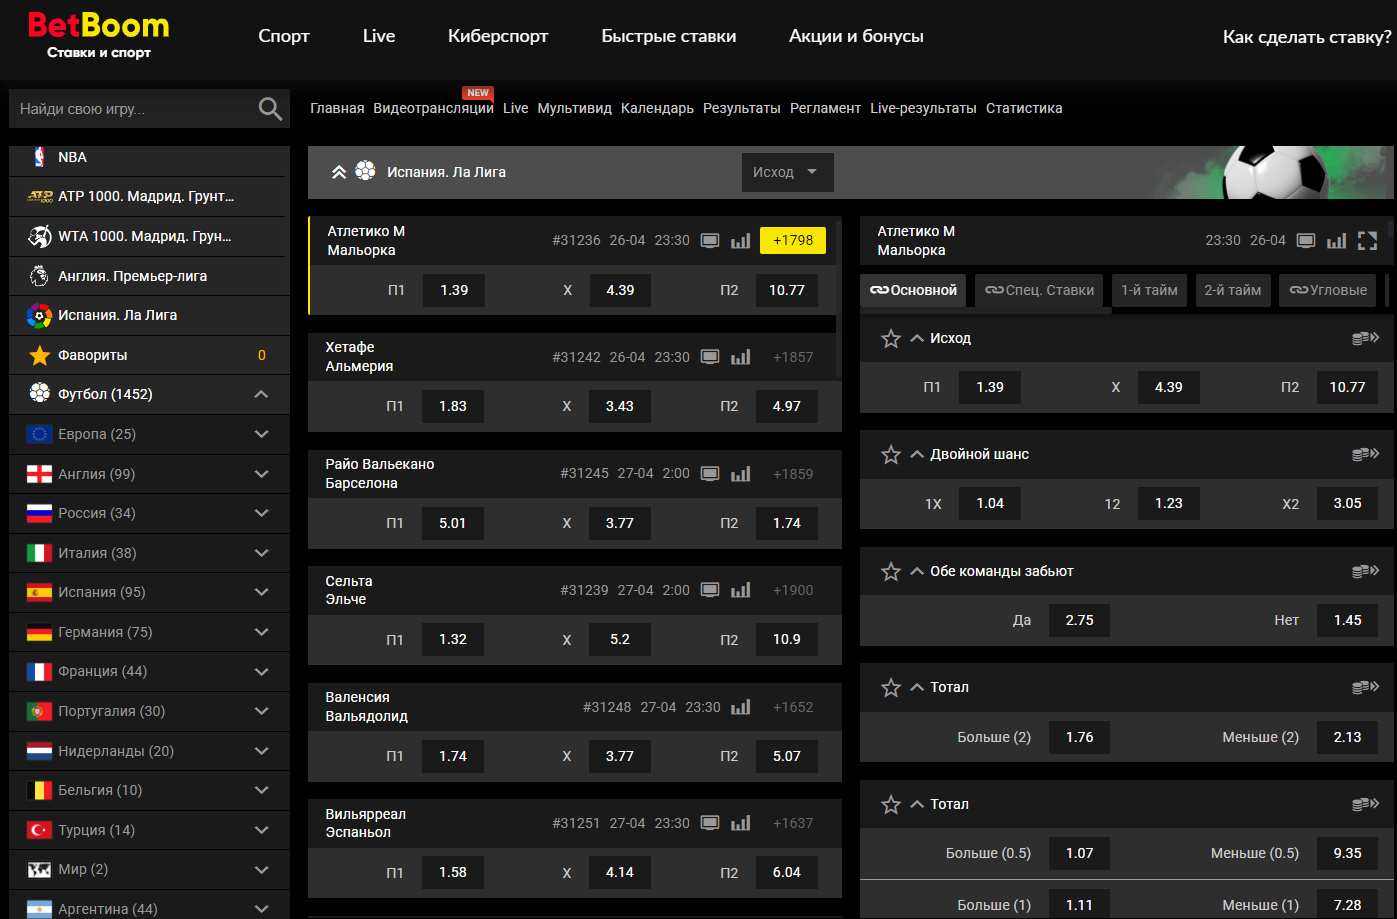Expand the Англия (99) category
Screen dimensions: 1397x919
click(x=261, y=474)
